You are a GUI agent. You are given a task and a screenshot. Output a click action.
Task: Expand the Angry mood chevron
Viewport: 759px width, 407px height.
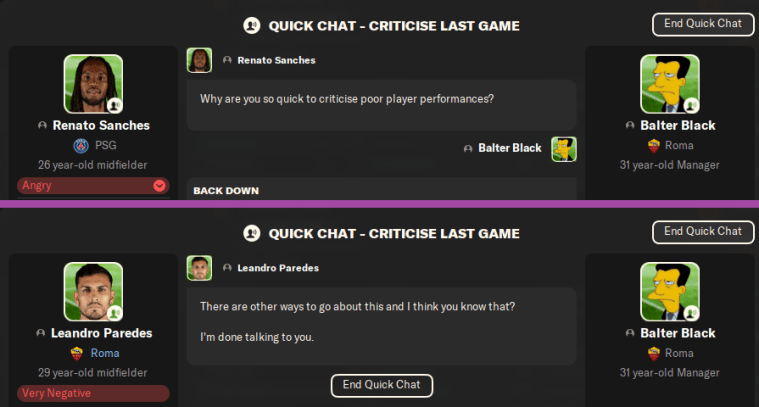pyautogui.click(x=160, y=186)
